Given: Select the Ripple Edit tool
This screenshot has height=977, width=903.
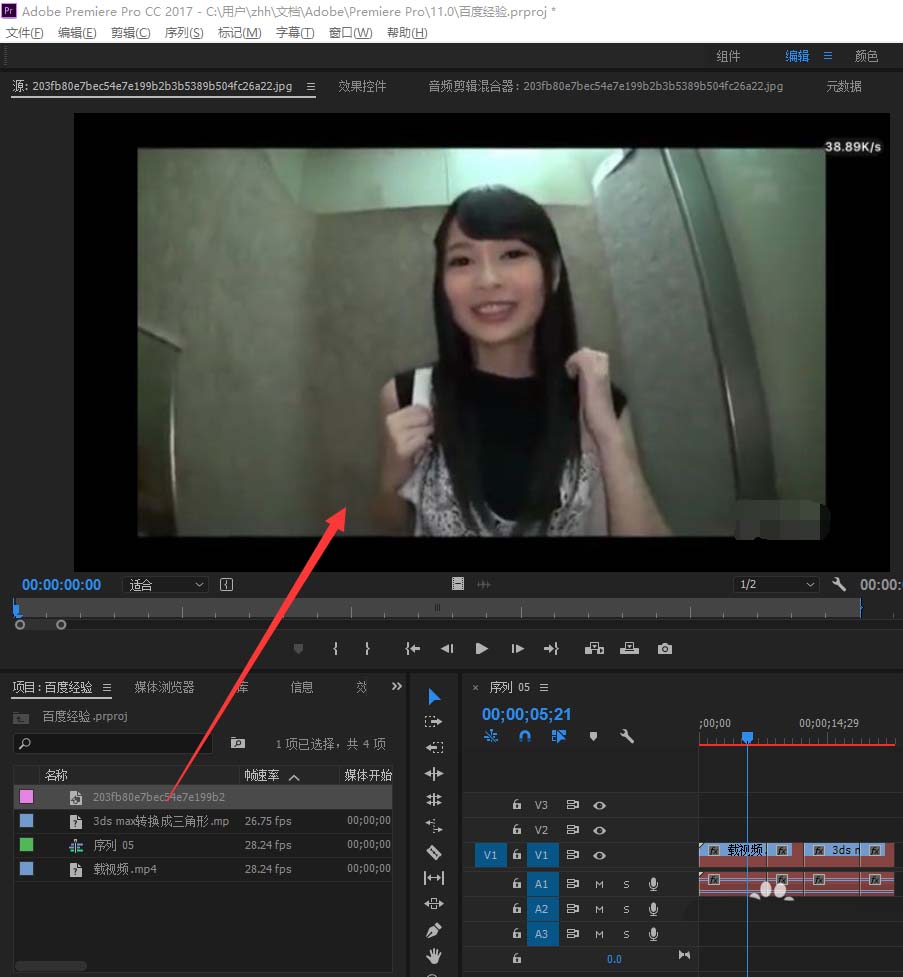Looking at the screenshot, I should 433,773.
